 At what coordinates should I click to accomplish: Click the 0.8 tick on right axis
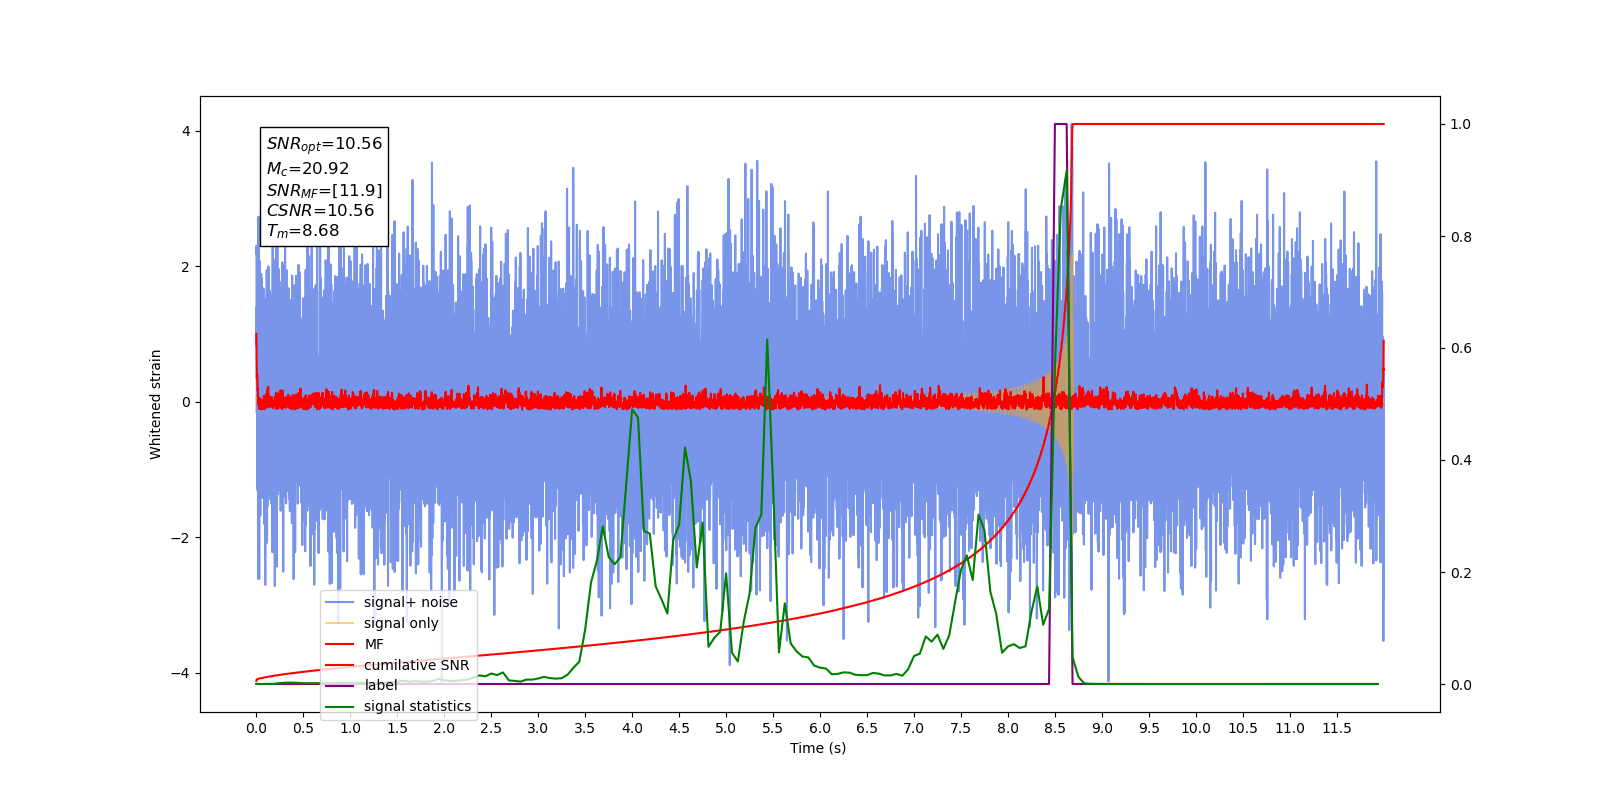click(x=1460, y=237)
